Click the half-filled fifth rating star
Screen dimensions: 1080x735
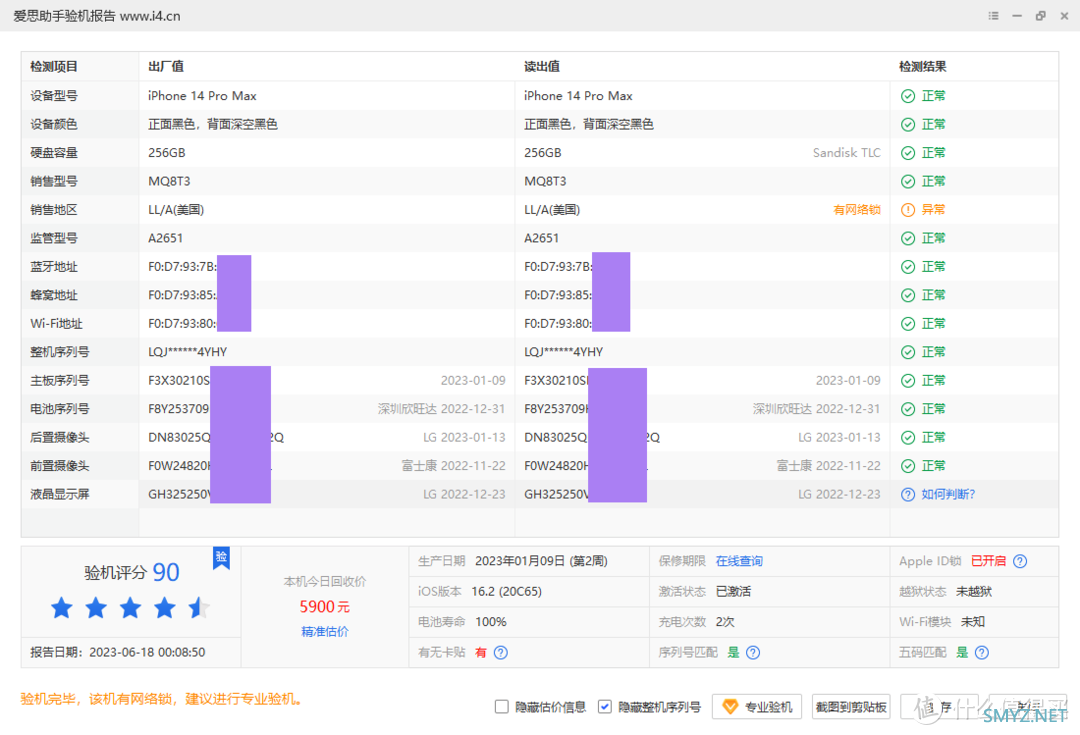tap(199, 608)
